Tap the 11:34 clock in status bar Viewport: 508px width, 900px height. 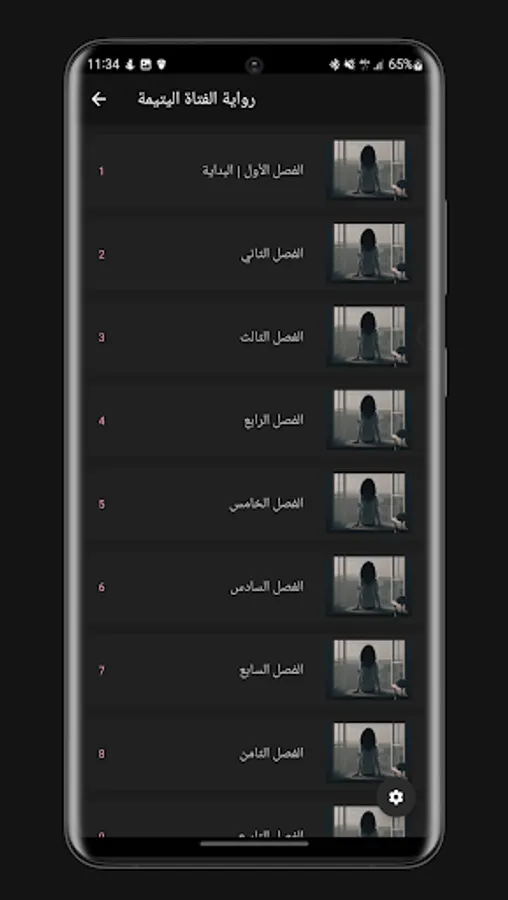pyautogui.click(x=103, y=64)
